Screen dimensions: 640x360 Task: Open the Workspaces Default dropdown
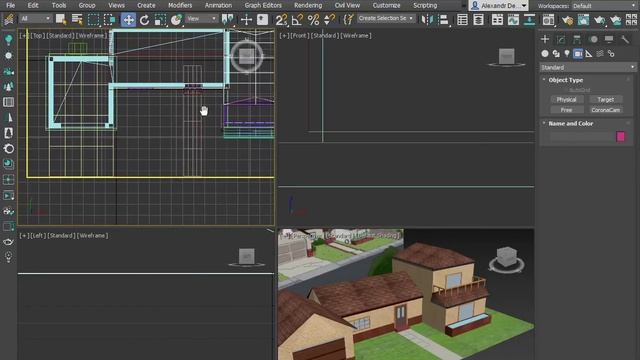pos(604,6)
